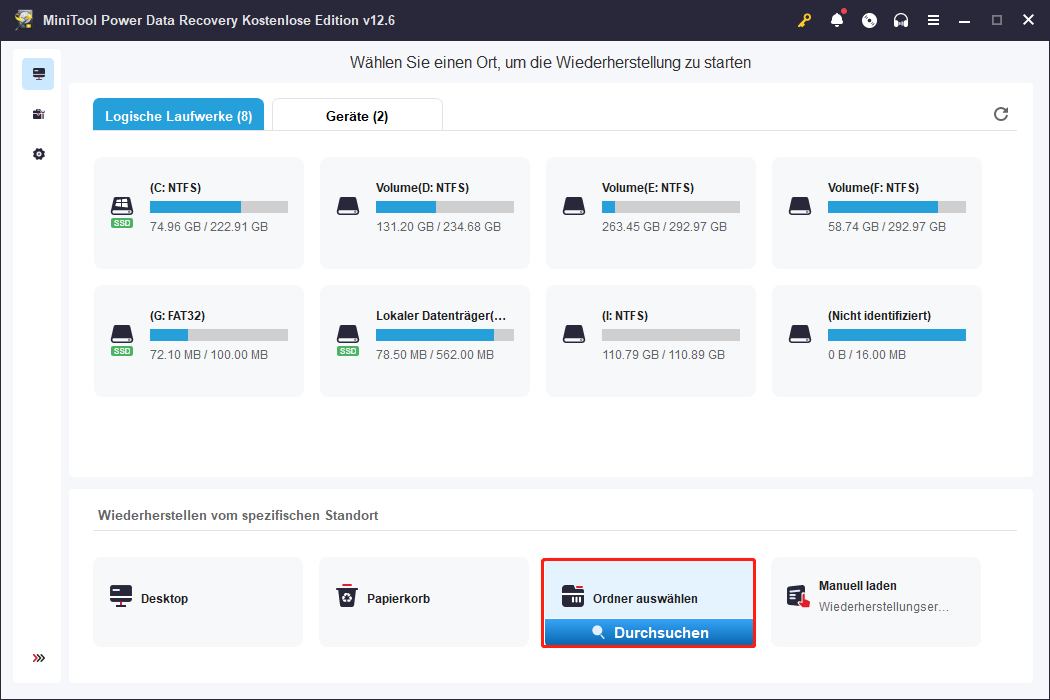Click the C: drive SSD icon
This screenshot has height=700, width=1050.
click(x=122, y=212)
